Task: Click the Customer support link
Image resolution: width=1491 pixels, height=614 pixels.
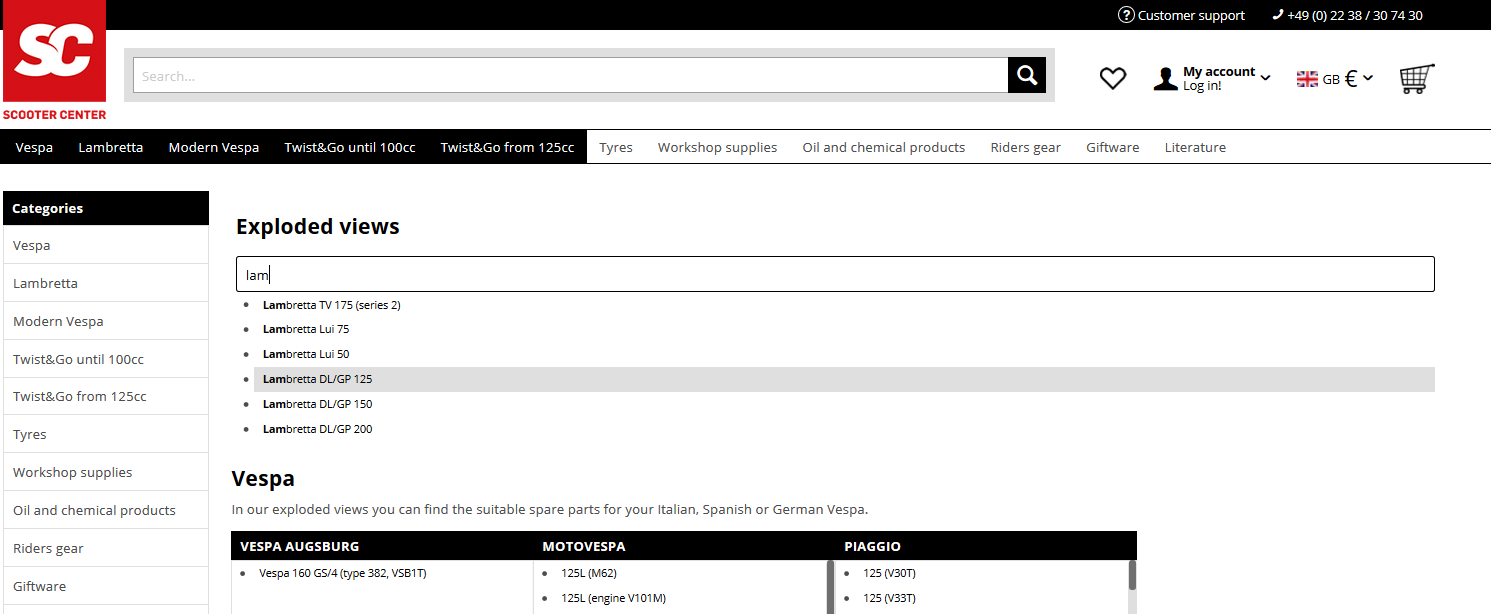Action: pos(1191,15)
